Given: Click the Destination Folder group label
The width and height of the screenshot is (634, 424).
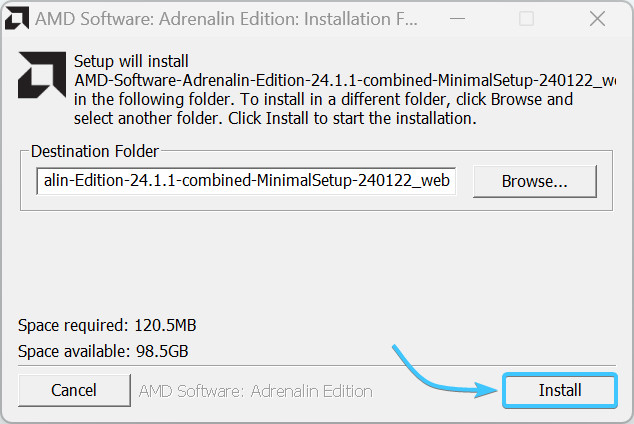Looking at the screenshot, I should pyautogui.click(x=95, y=151).
